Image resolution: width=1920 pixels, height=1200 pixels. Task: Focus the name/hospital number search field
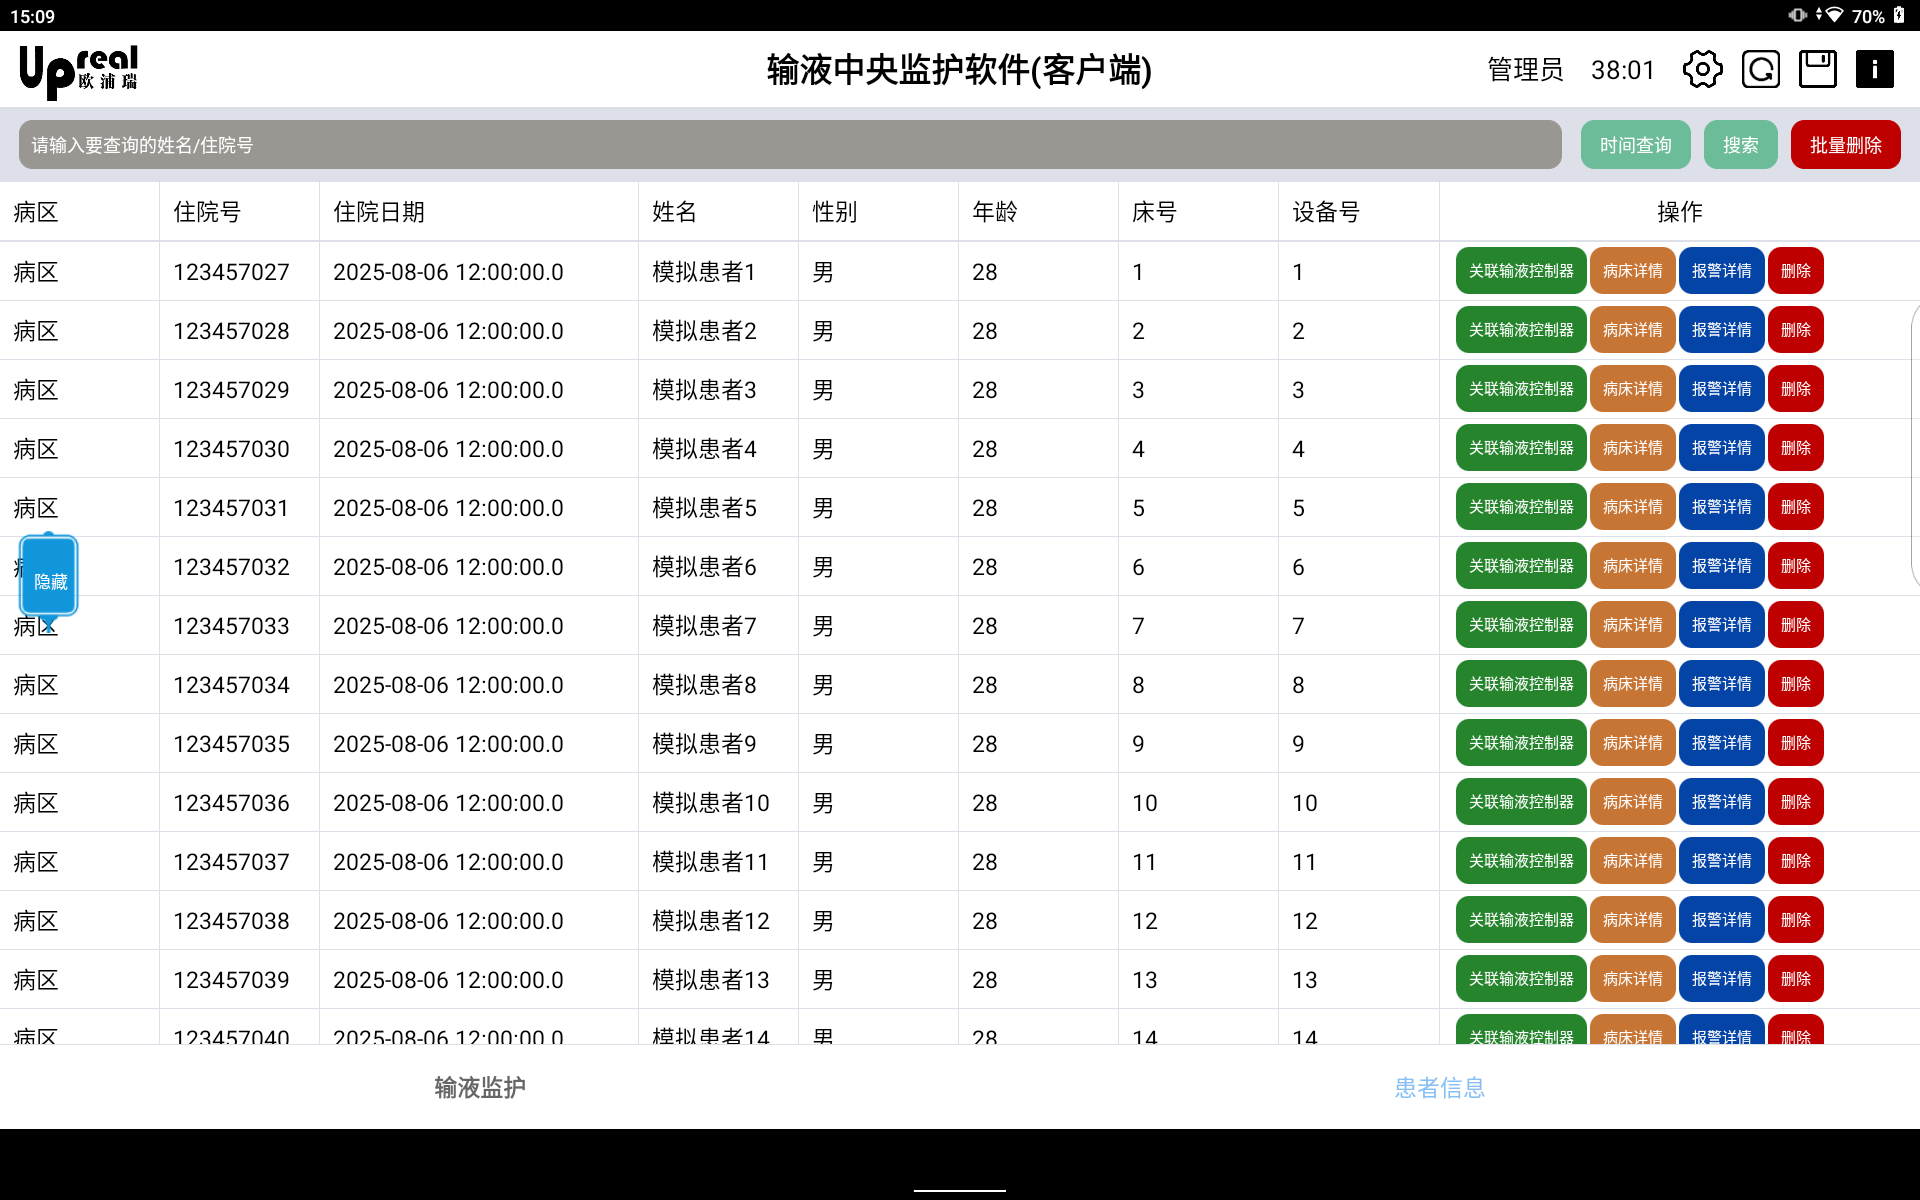tap(790, 145)
